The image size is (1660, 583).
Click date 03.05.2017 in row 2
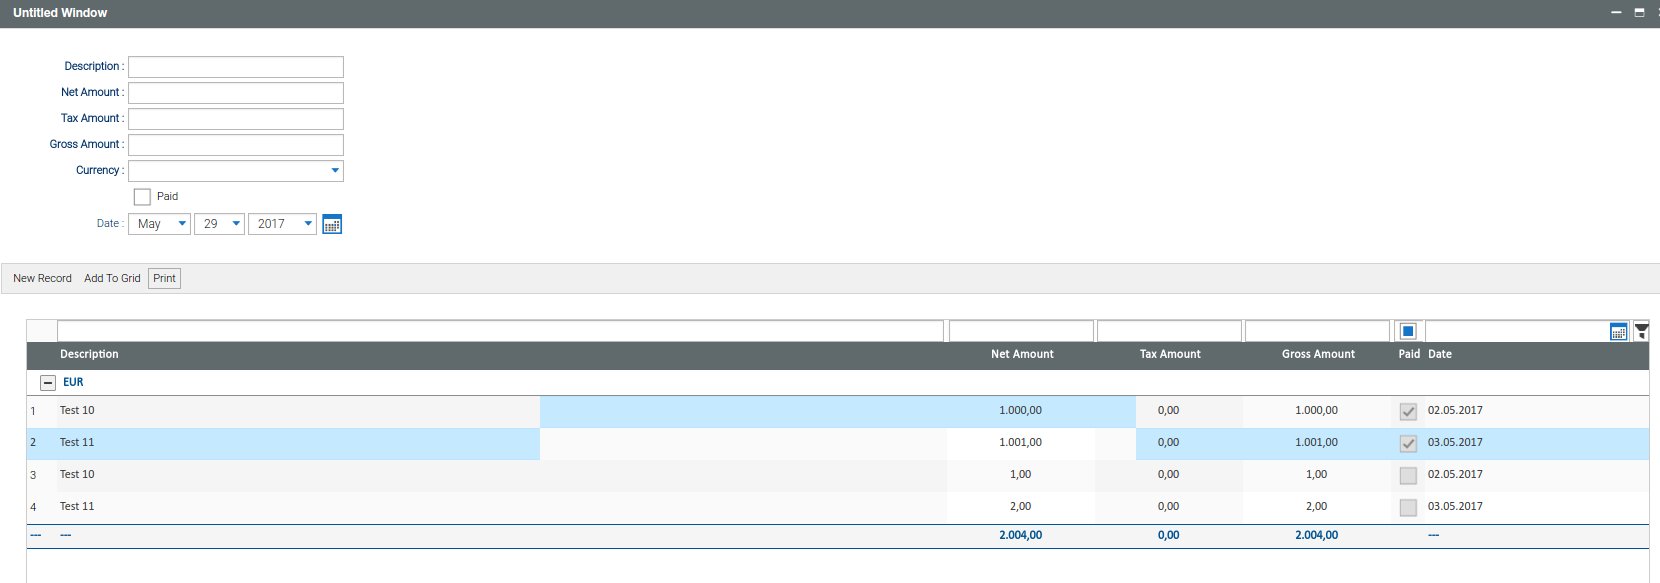[x=1455, y=443]
